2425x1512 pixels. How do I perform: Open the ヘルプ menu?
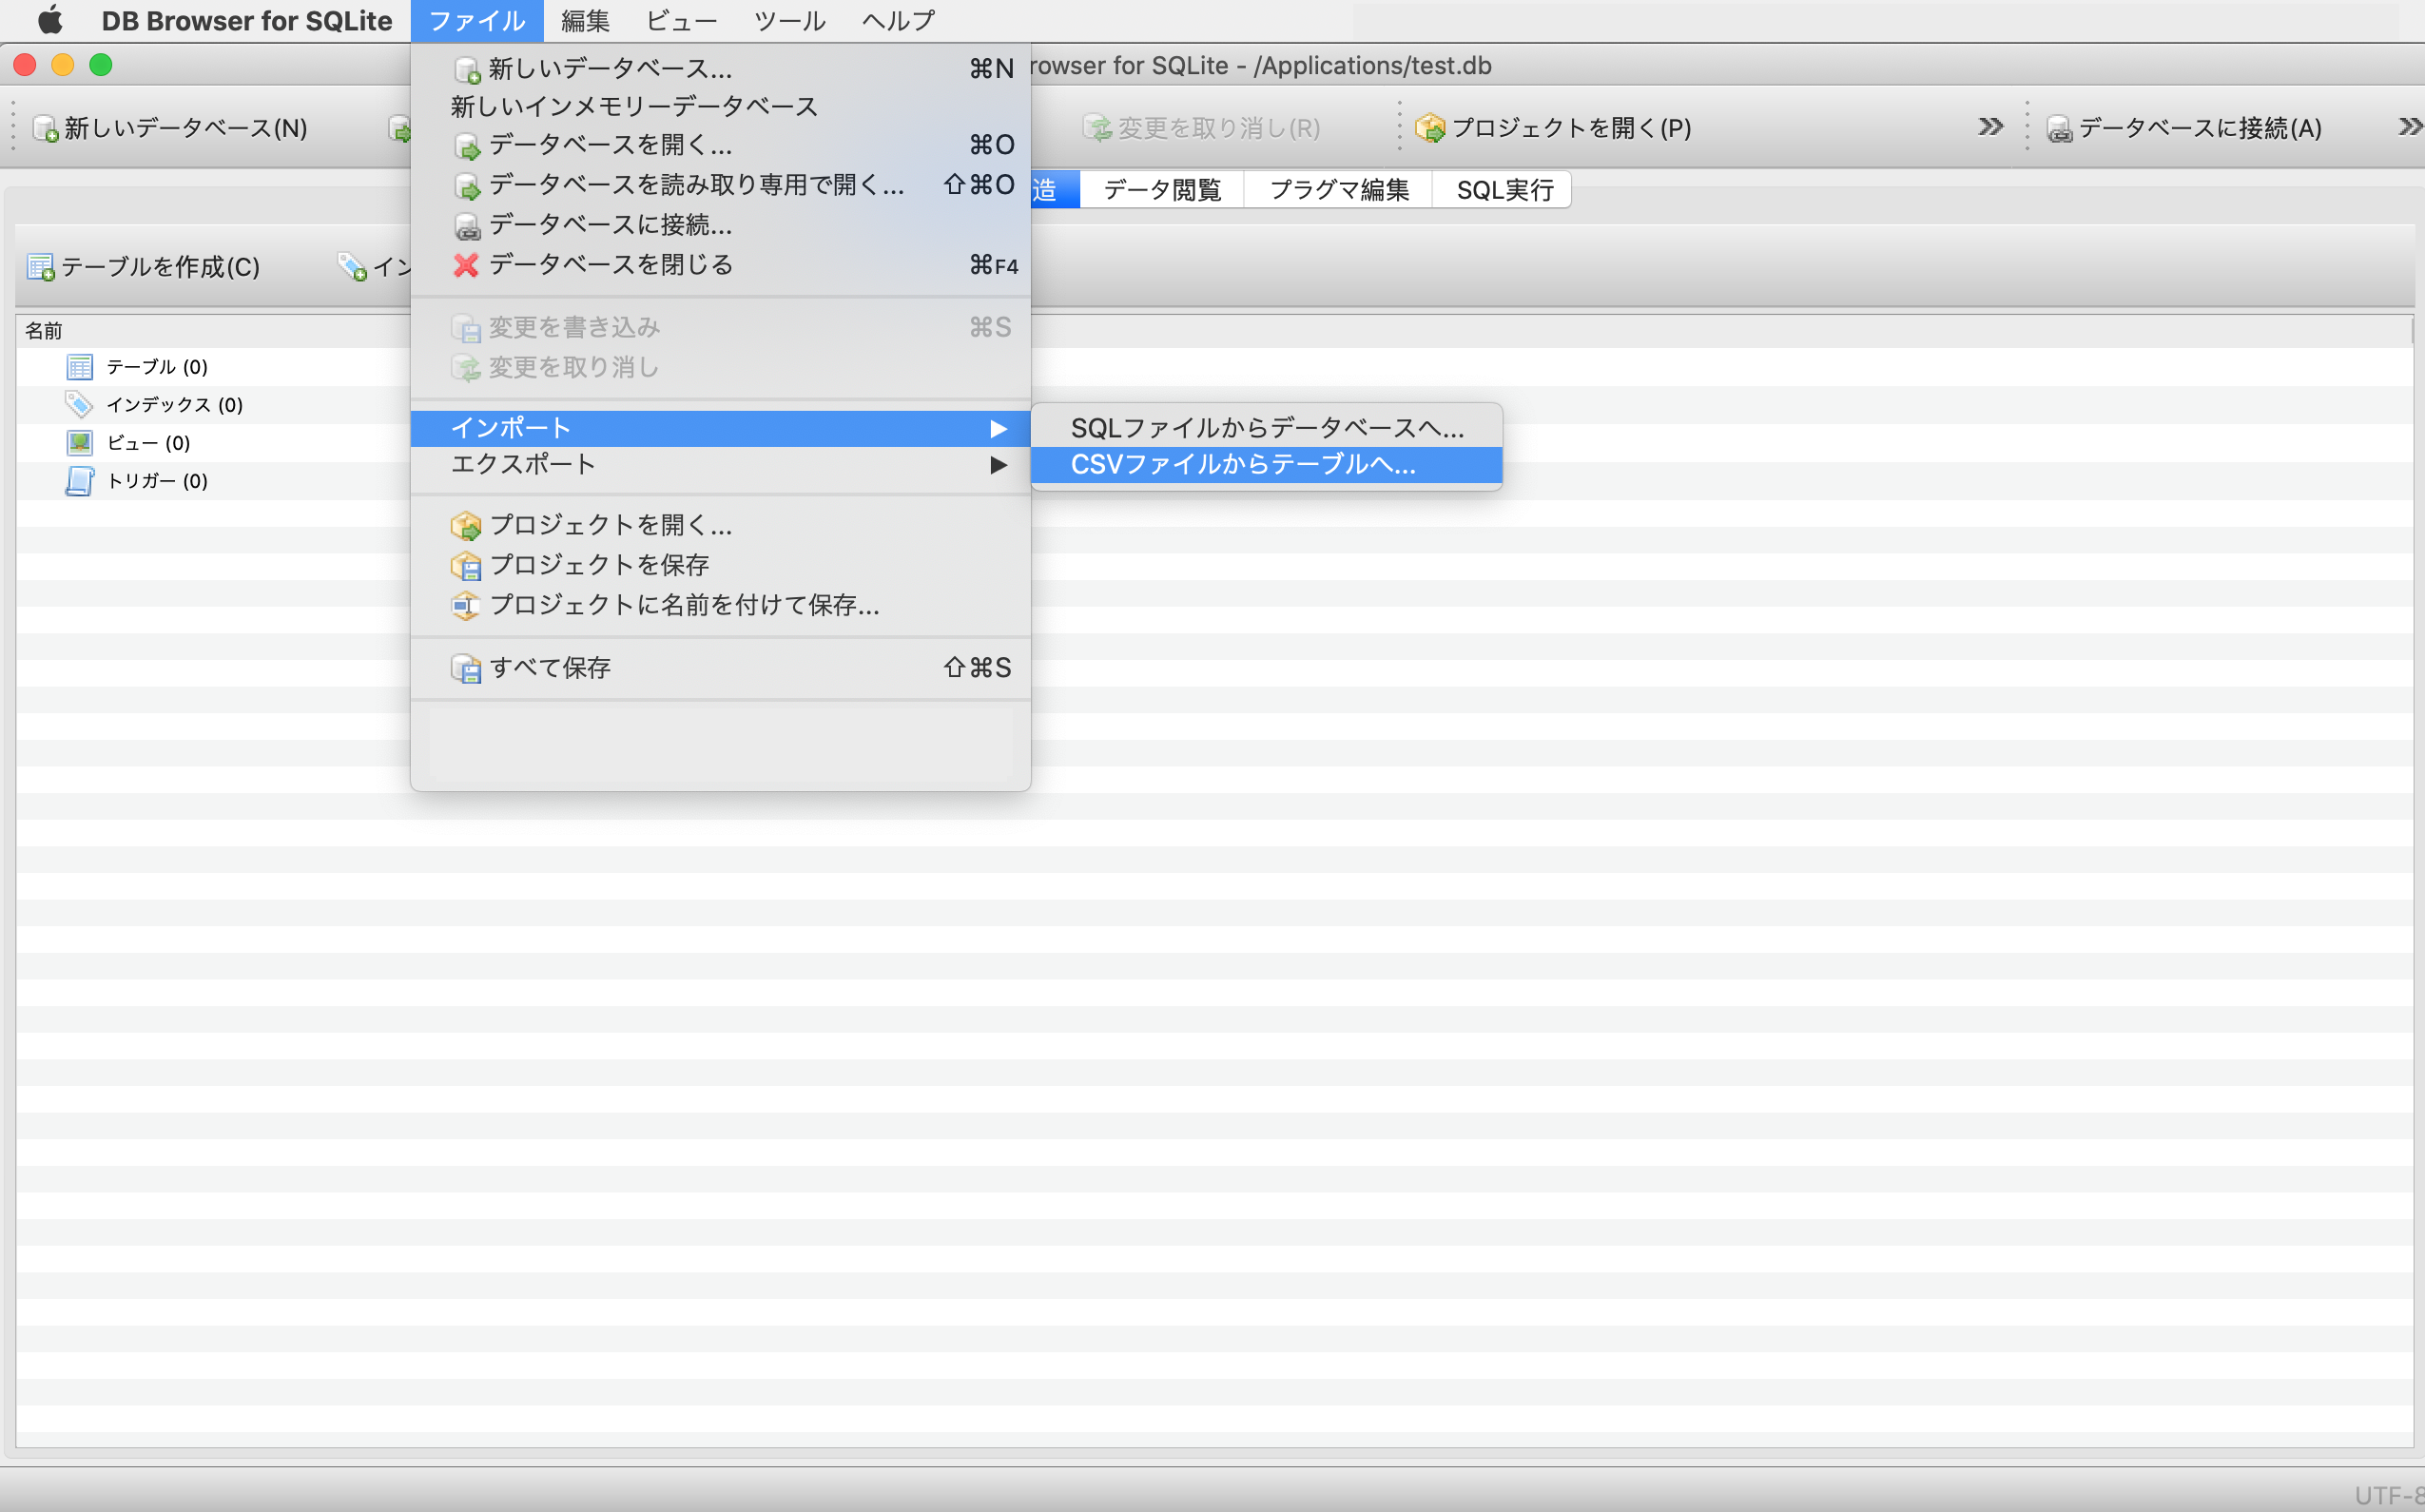898,21
